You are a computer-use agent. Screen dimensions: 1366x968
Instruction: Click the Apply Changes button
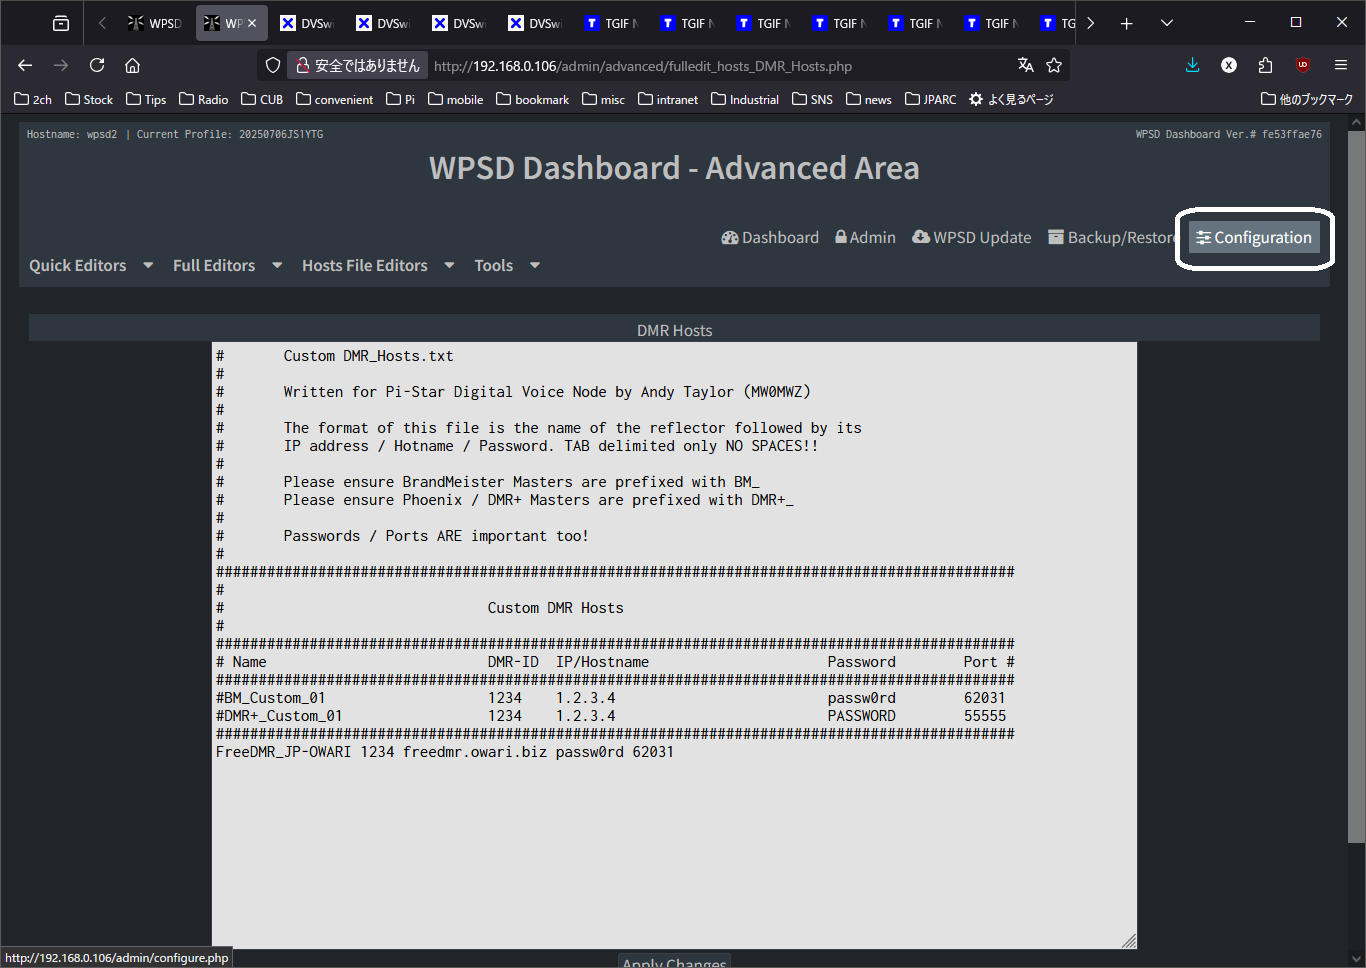[674, 962]
